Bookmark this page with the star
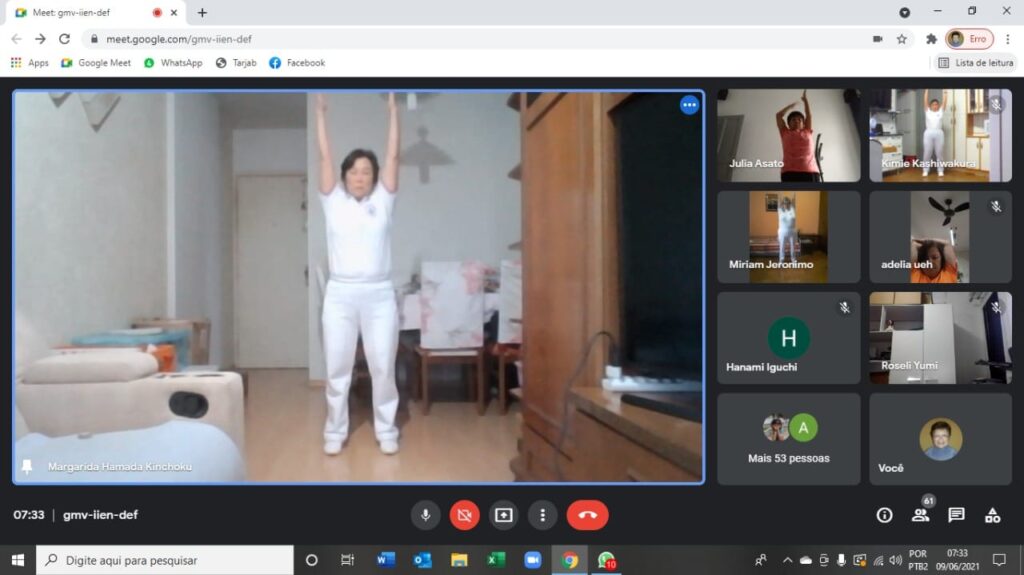This screenshot has width=1024, height=575. [902, 39]
